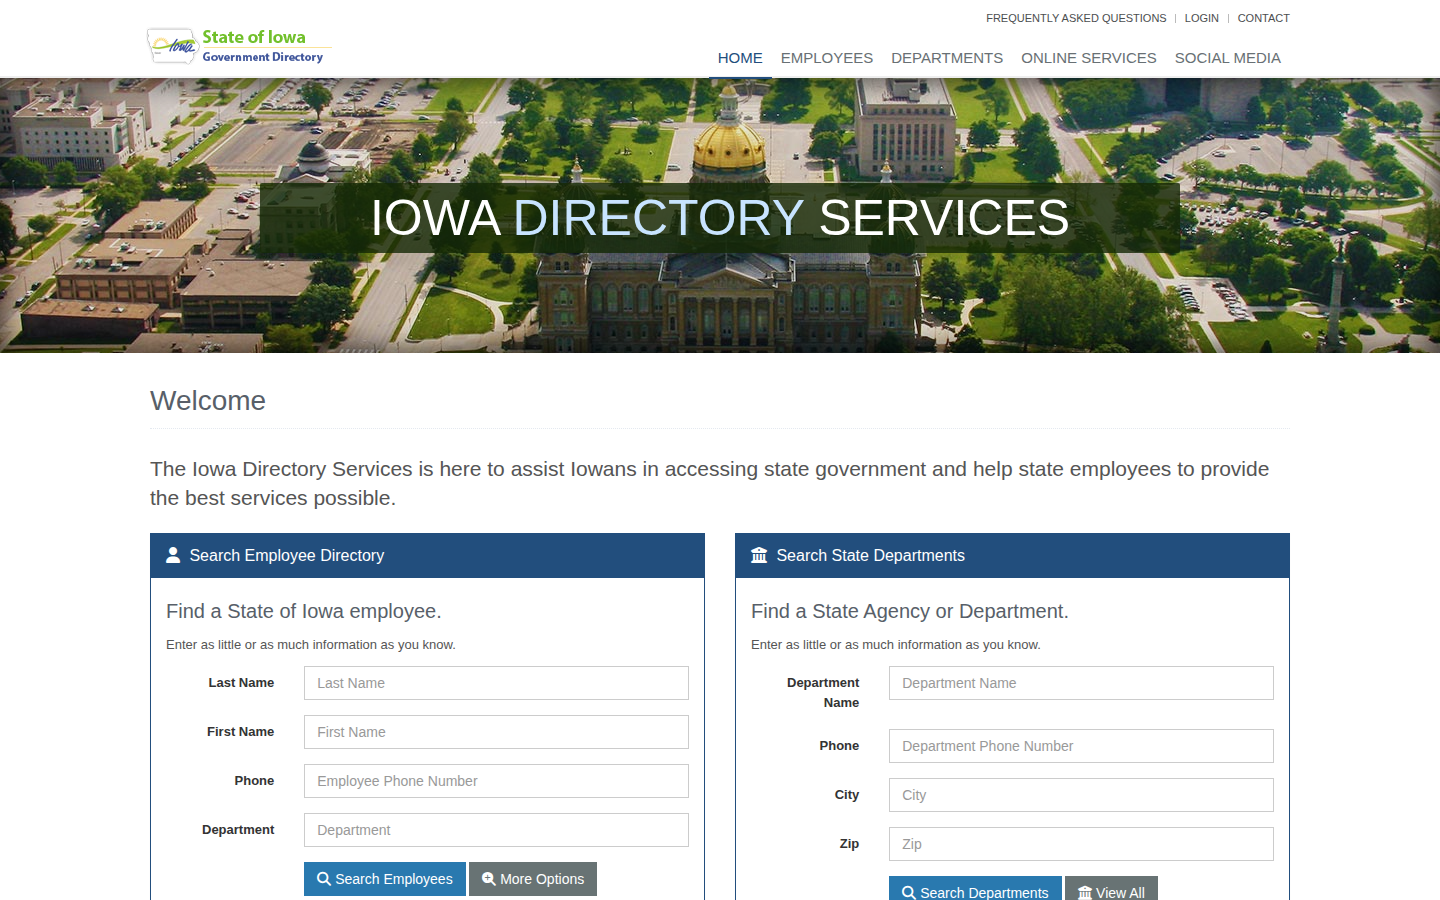Click the building icon in Search State Departments header

[x=759, y=555]
